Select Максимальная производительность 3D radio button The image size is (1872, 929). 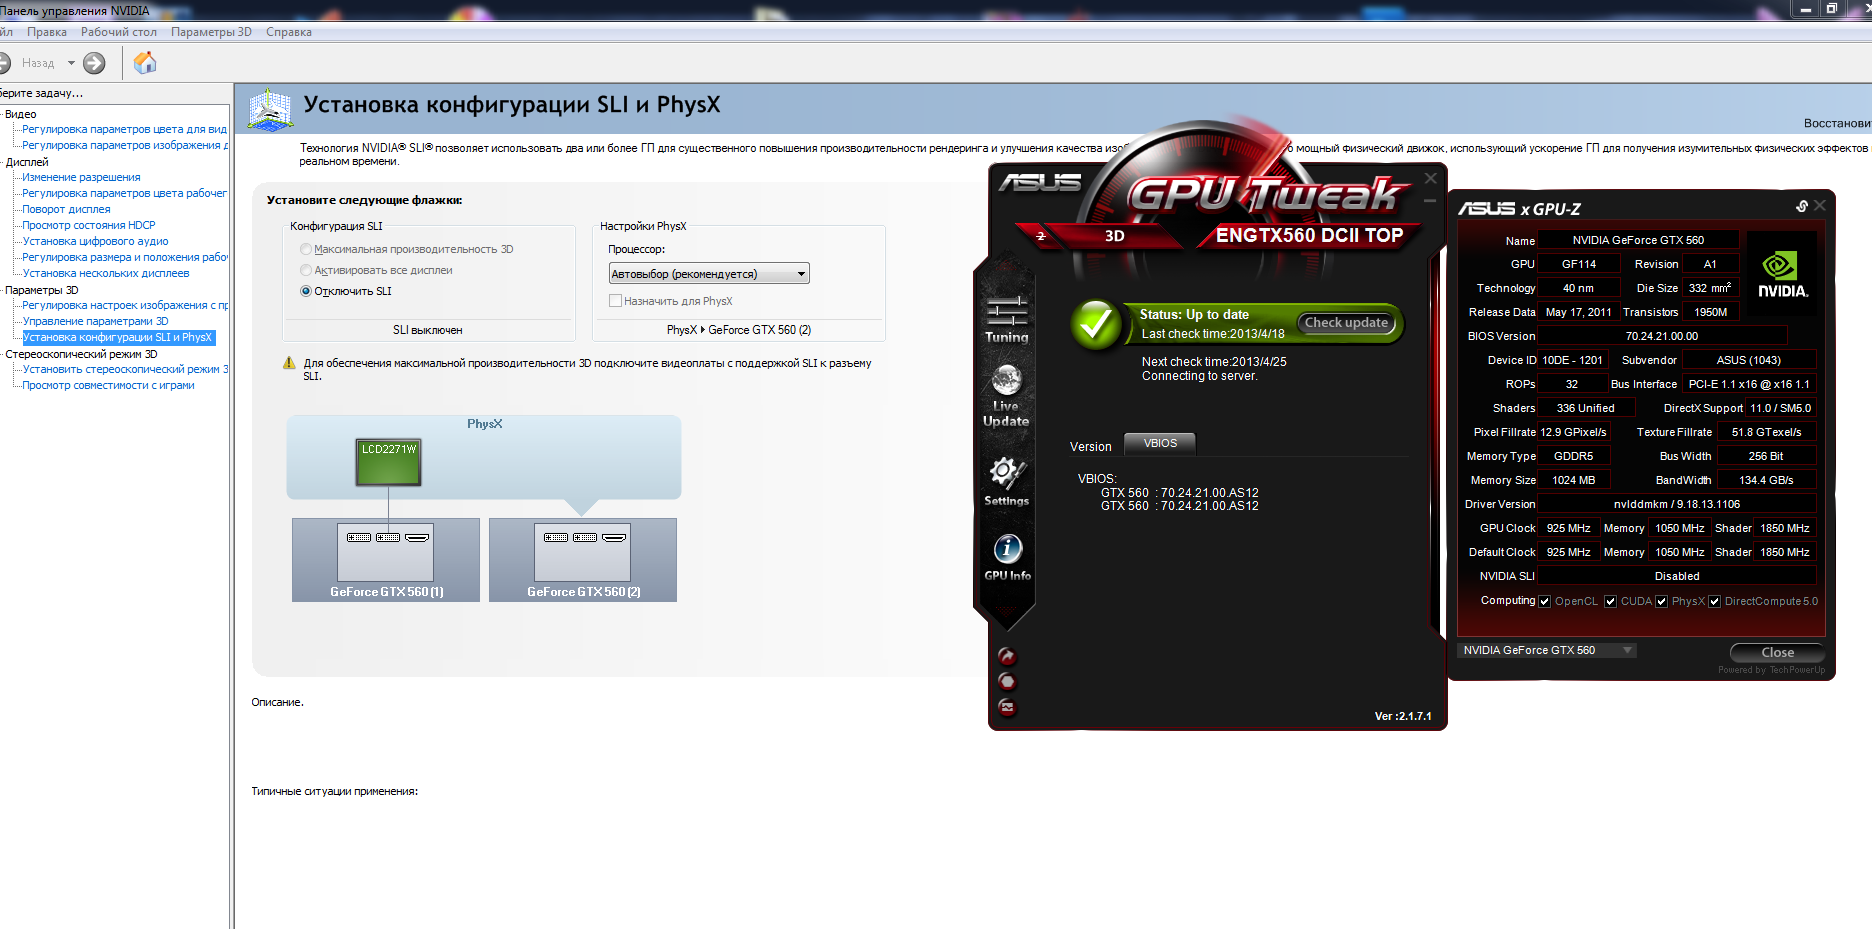point(306,249)
